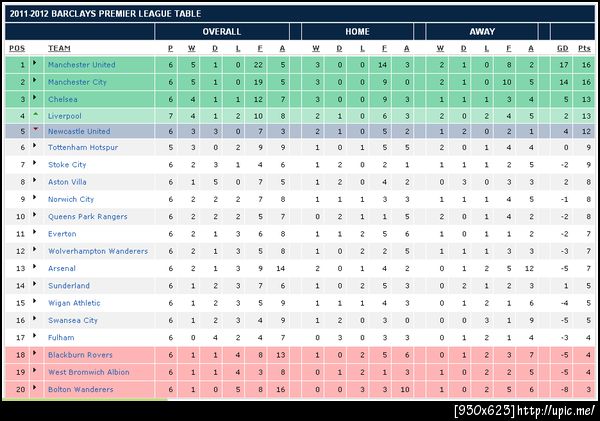
Task: Click the arrow next to Swansea City
Action: pyautogui.click(x=36, y=321)
